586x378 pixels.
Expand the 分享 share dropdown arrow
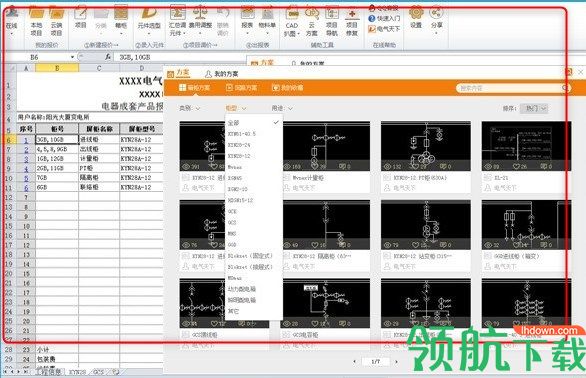click(x=436, y=33)
